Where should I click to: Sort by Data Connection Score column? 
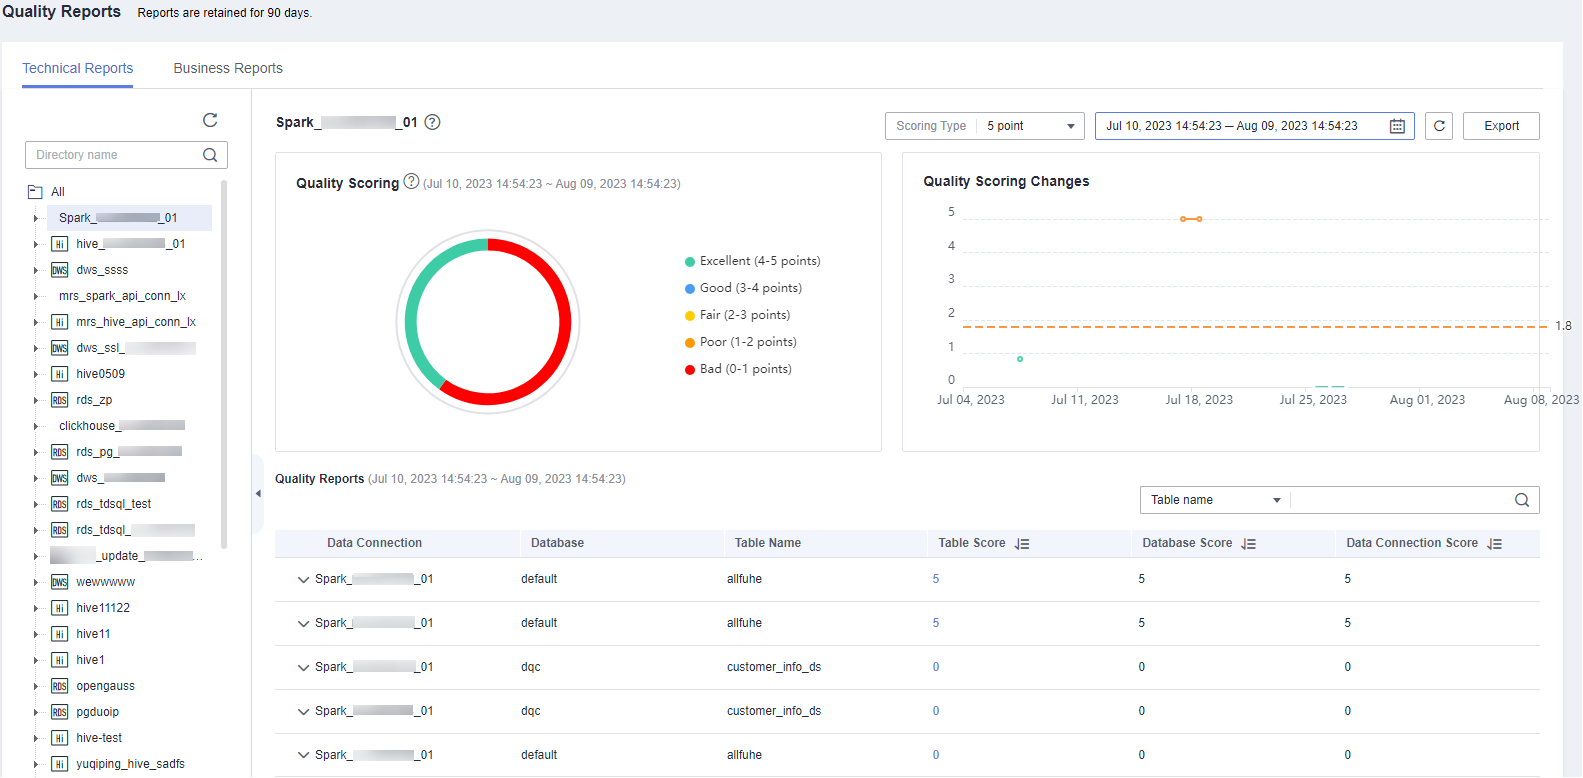point(1494,544)
